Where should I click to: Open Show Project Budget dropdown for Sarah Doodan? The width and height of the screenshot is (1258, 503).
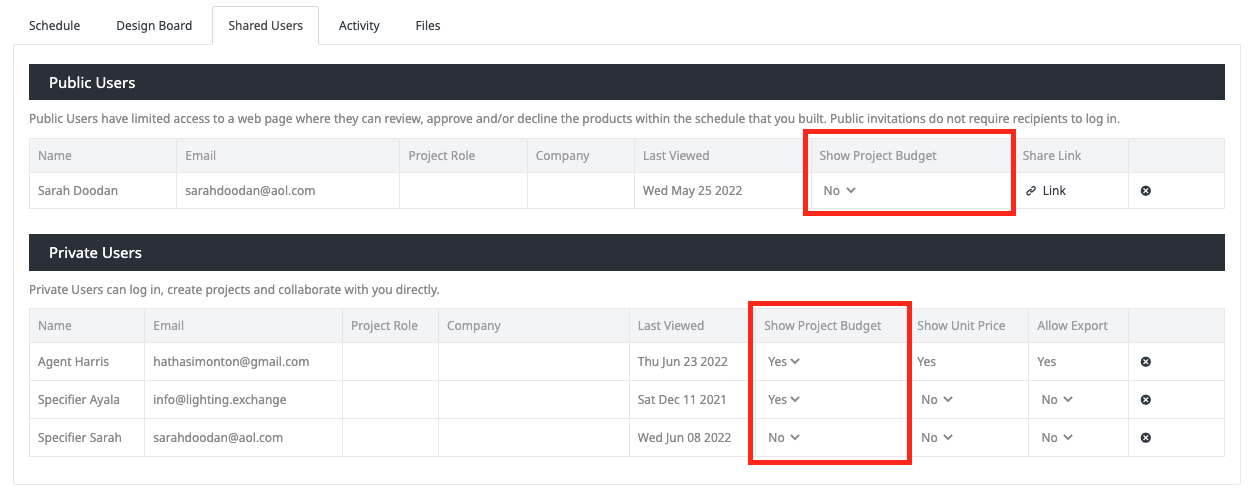[839, 191]
